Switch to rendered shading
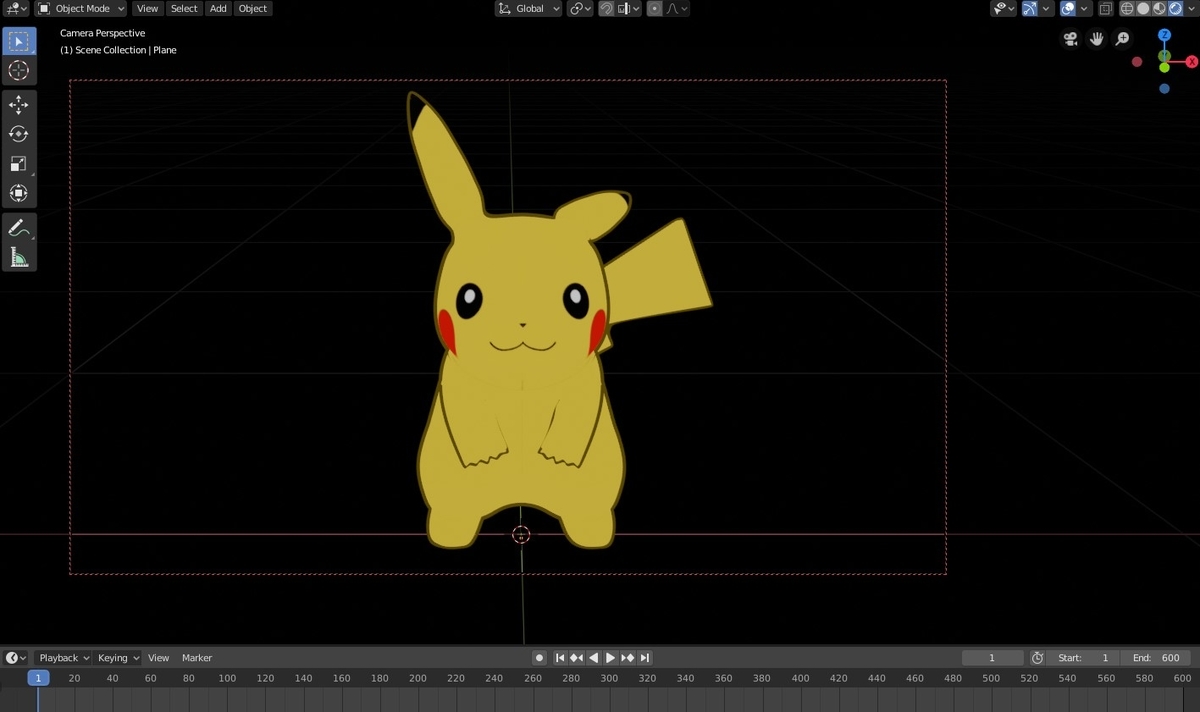 [1176, 8]
